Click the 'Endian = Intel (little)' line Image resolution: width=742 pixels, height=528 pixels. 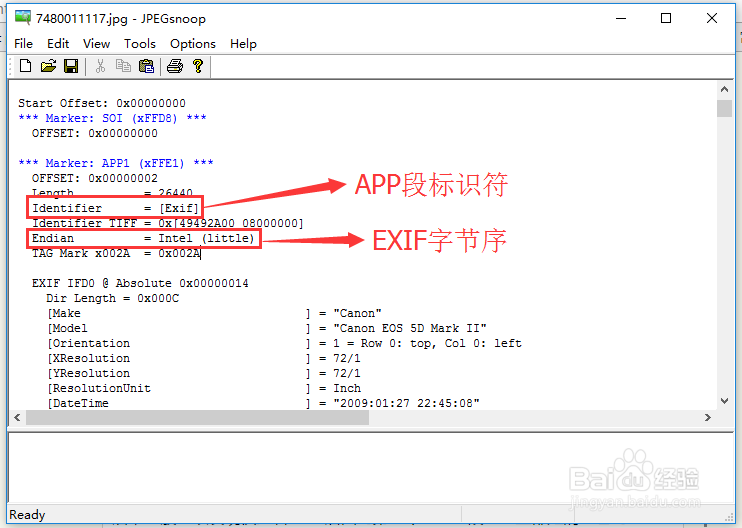pos(143,238)
